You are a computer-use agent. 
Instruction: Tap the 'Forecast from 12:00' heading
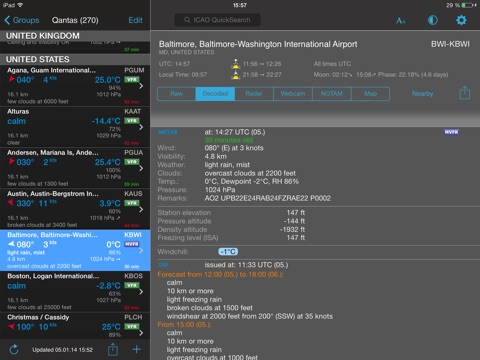pos(220,274)
